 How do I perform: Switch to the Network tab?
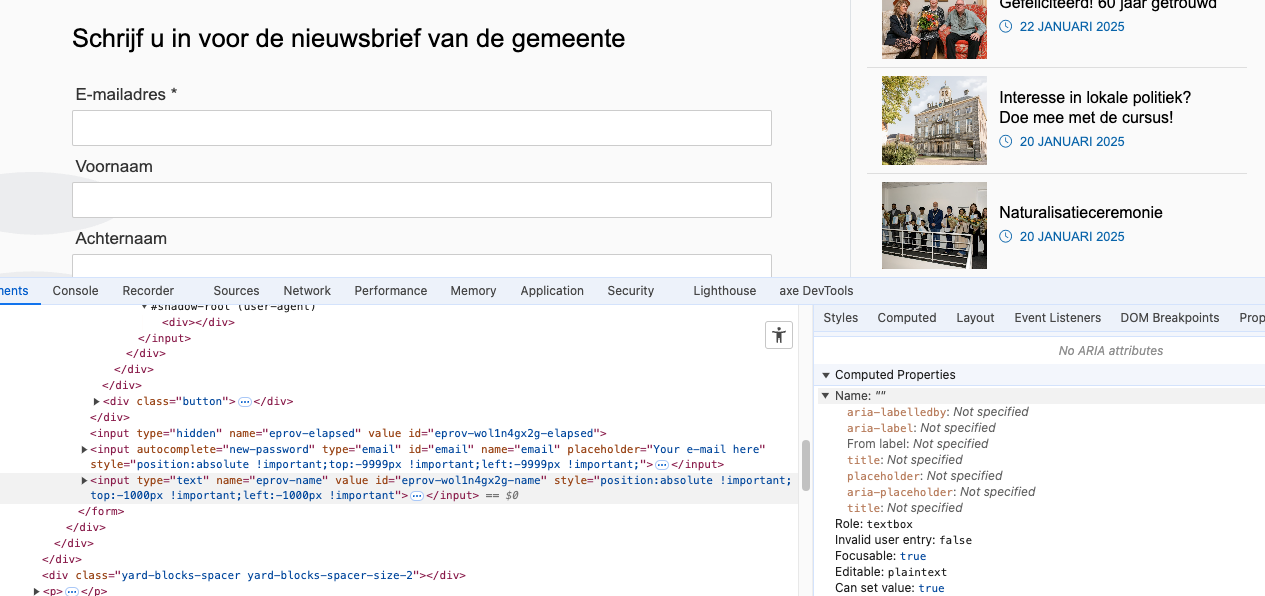[x=307, y=291]
